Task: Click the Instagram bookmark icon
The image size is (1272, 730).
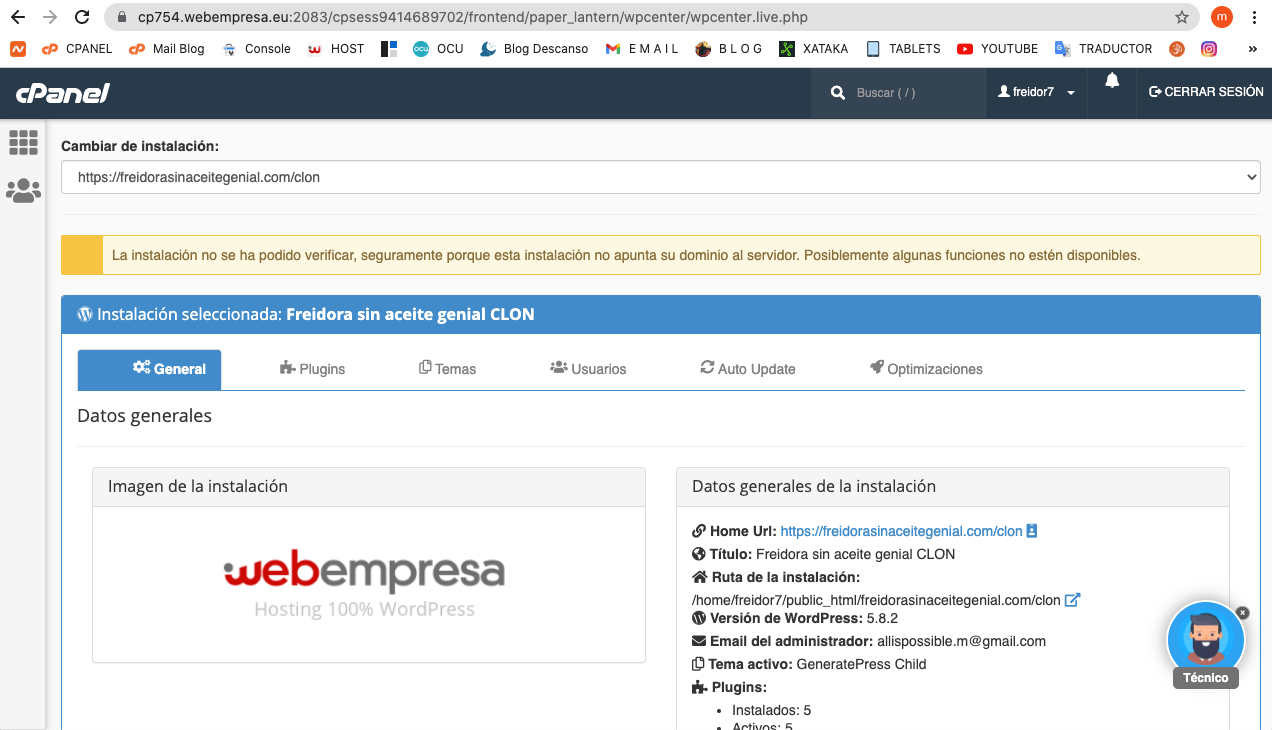Action: [x=1209, y=48]
